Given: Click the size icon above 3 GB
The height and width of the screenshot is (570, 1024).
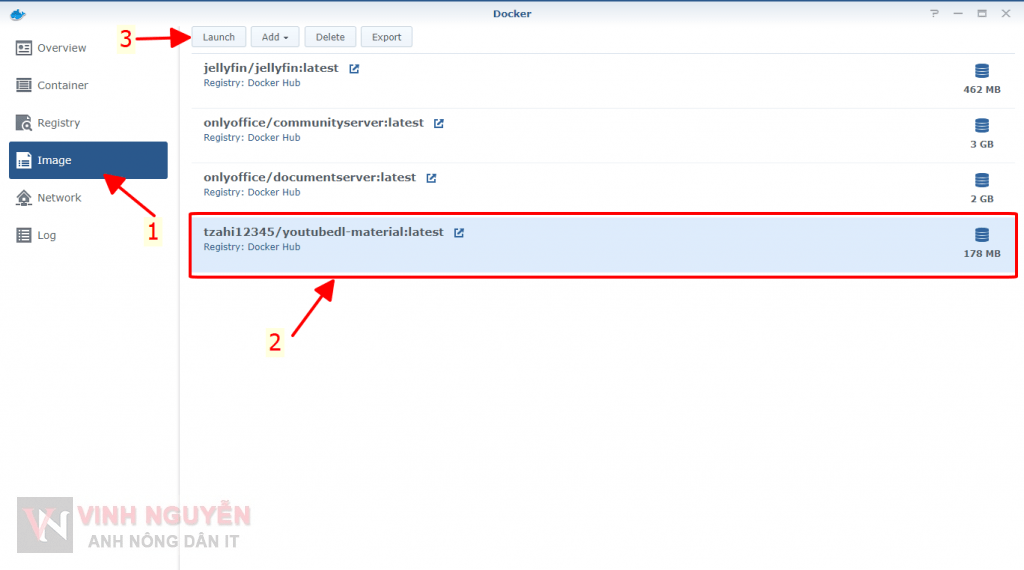Looking at the screenshot, I should pos(981,126).
